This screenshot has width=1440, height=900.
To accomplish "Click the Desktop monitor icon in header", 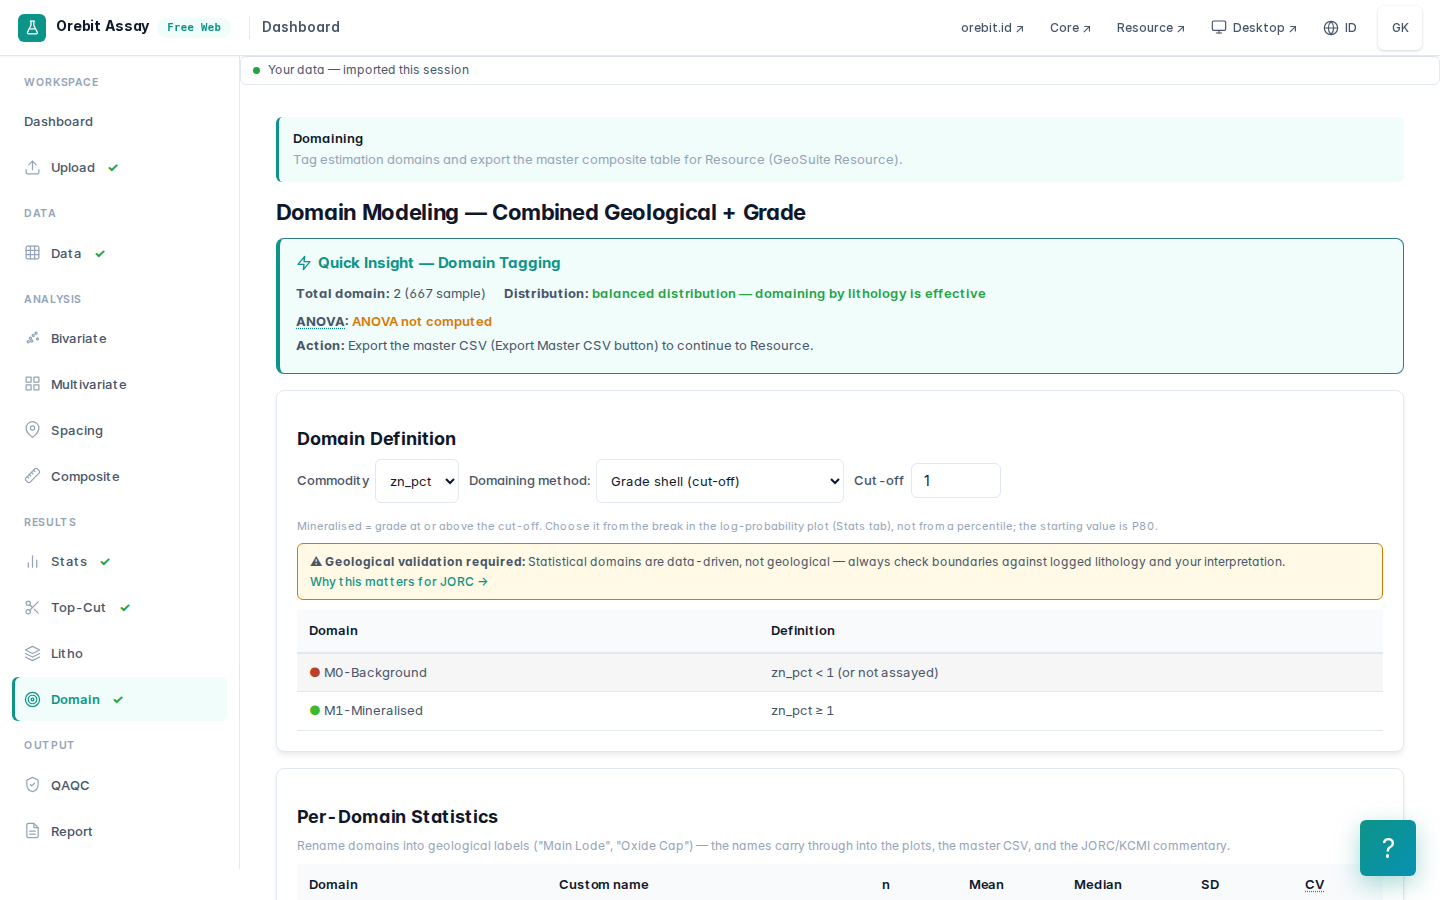I will [1219, 27].
